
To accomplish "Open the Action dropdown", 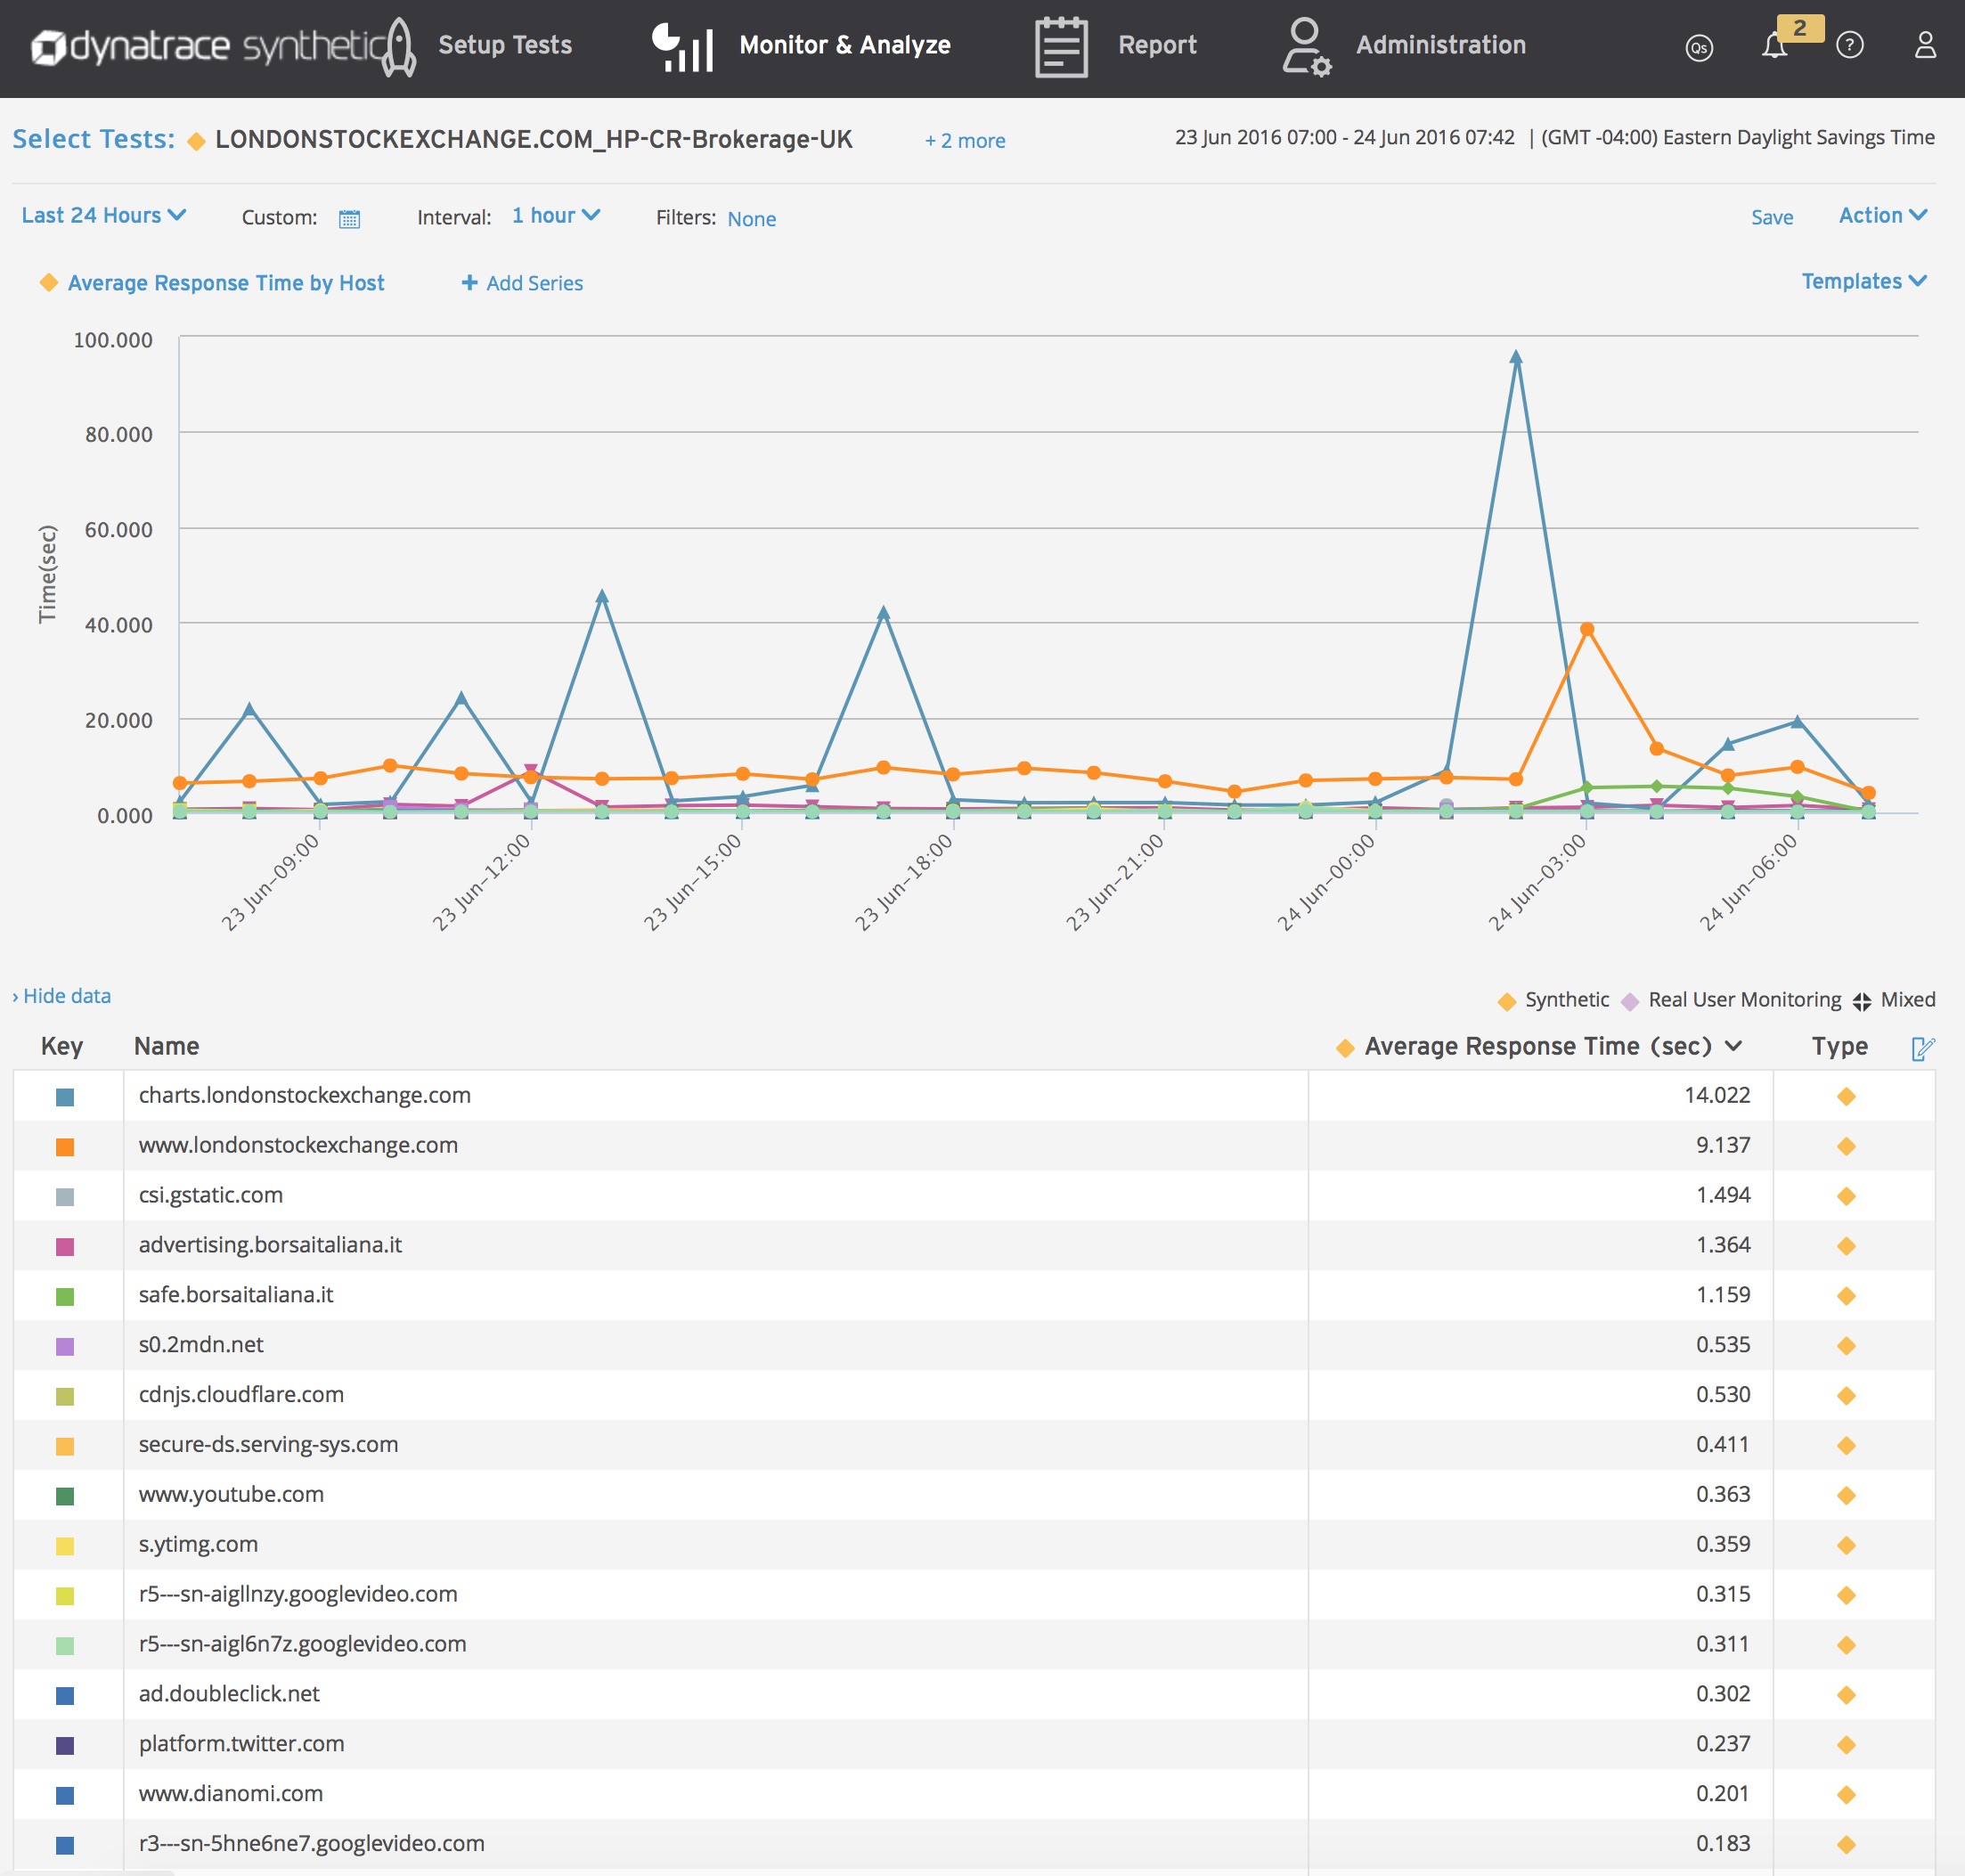I will click(x=1883, y=215).
